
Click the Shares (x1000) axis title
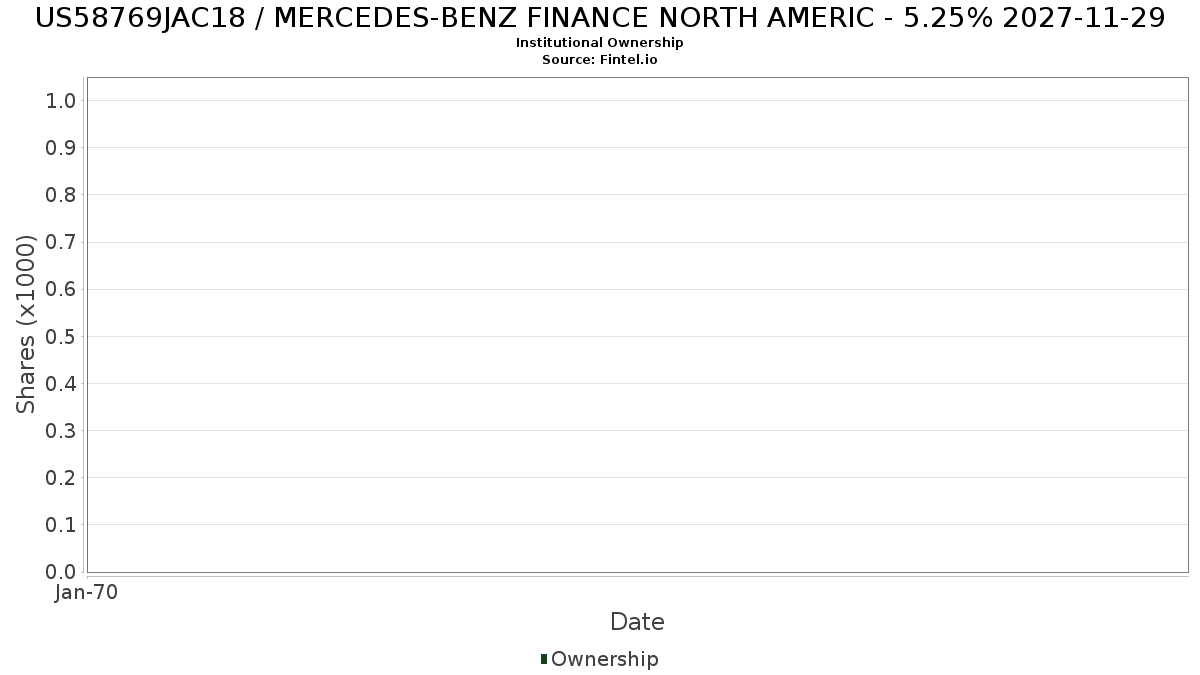pyautogui.click(x=26, y=324)
